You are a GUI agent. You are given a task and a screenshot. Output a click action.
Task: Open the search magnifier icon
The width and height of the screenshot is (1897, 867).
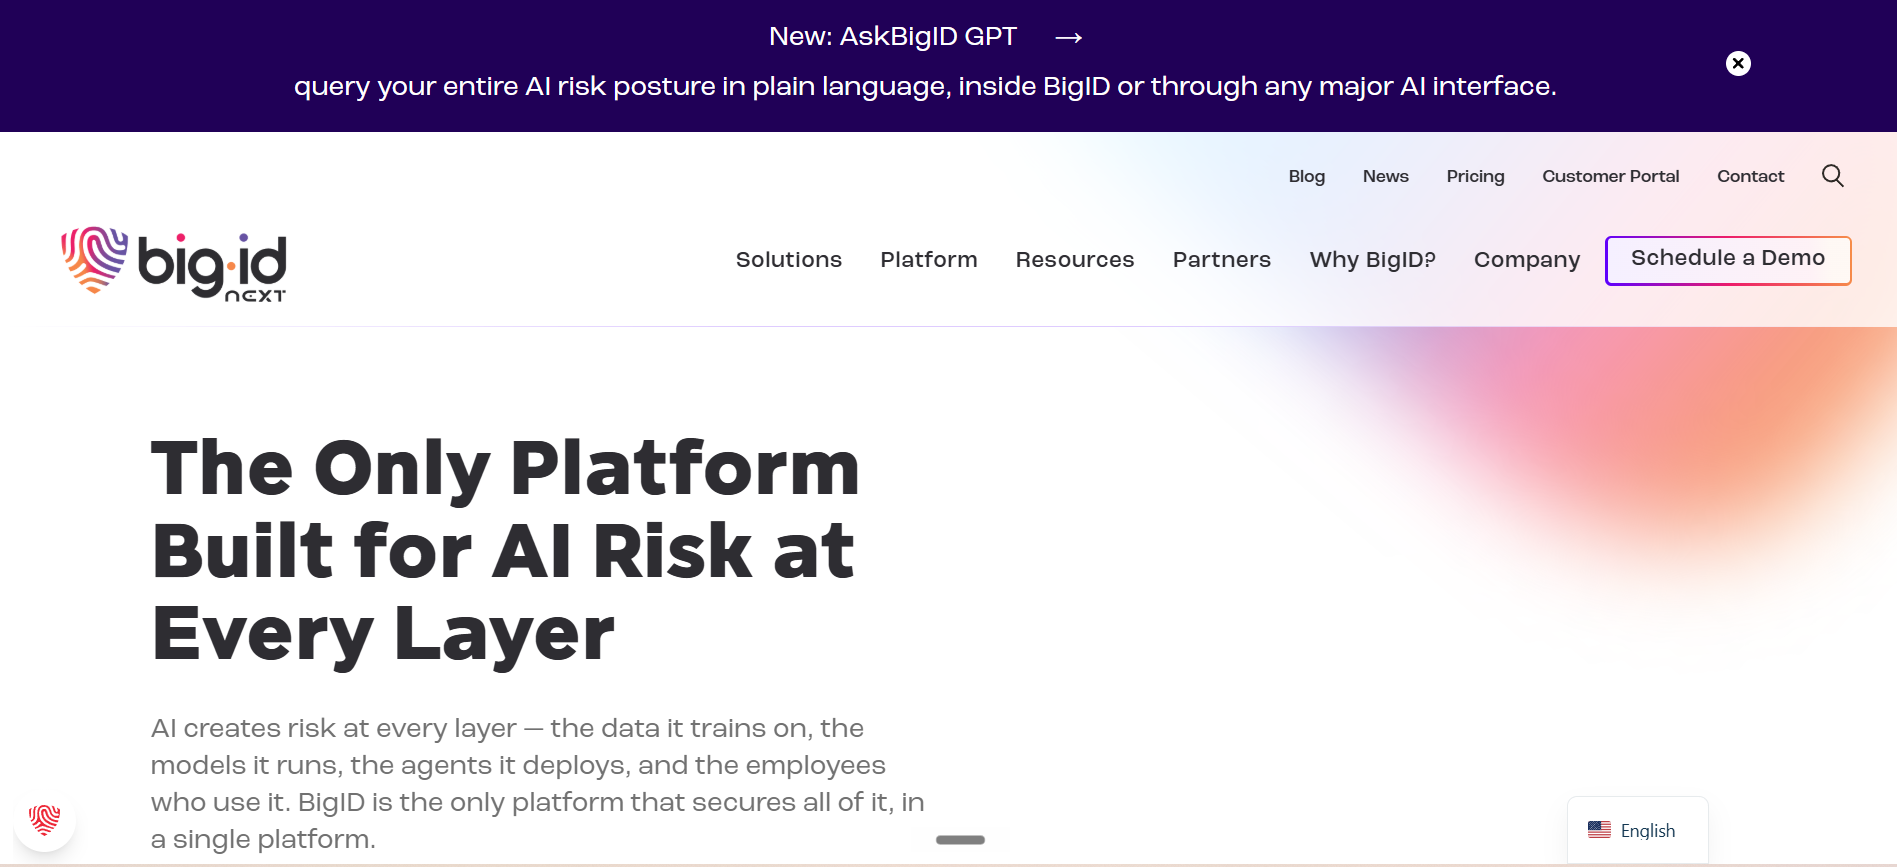click(1832, 176)
